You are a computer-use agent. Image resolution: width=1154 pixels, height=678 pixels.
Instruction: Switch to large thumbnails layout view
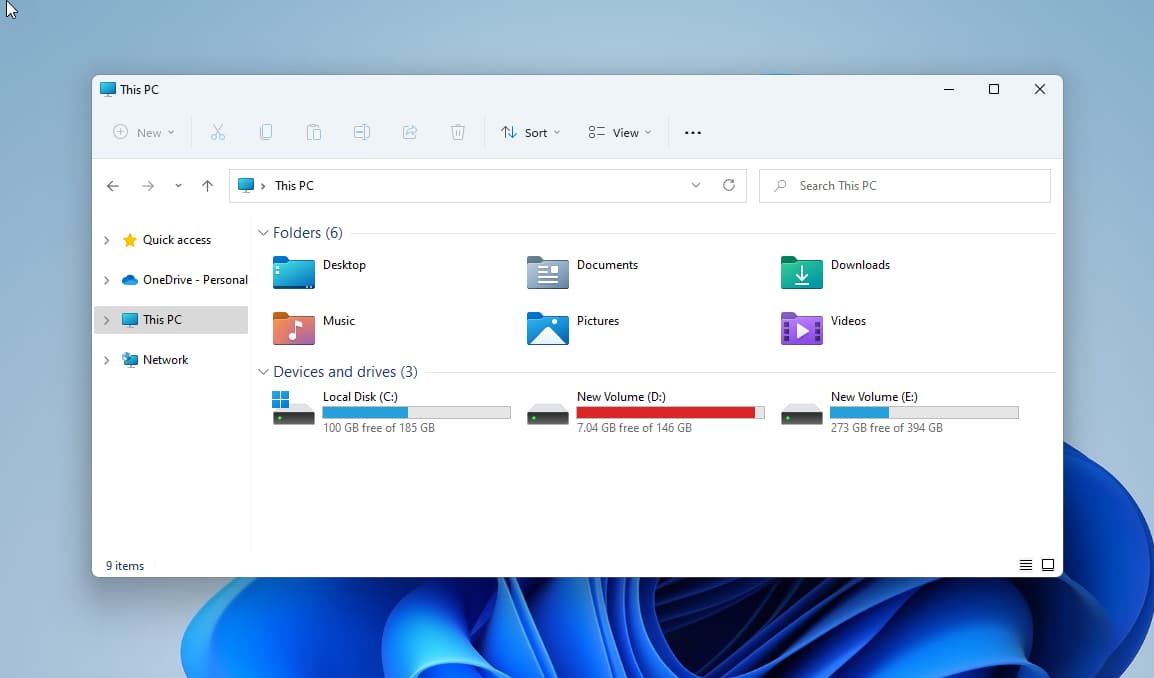pos(1048,564)
